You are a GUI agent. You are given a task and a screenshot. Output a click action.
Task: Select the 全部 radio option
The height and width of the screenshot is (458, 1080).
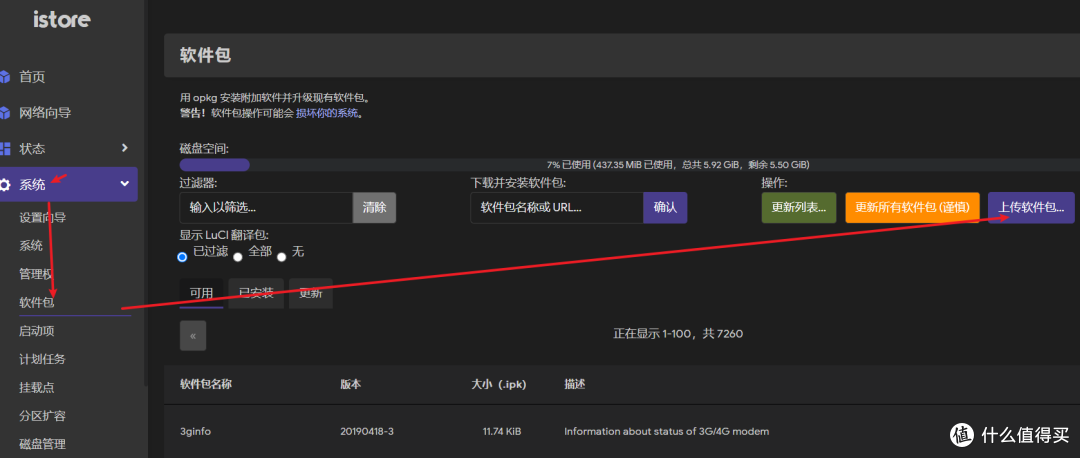click(238, 257)
